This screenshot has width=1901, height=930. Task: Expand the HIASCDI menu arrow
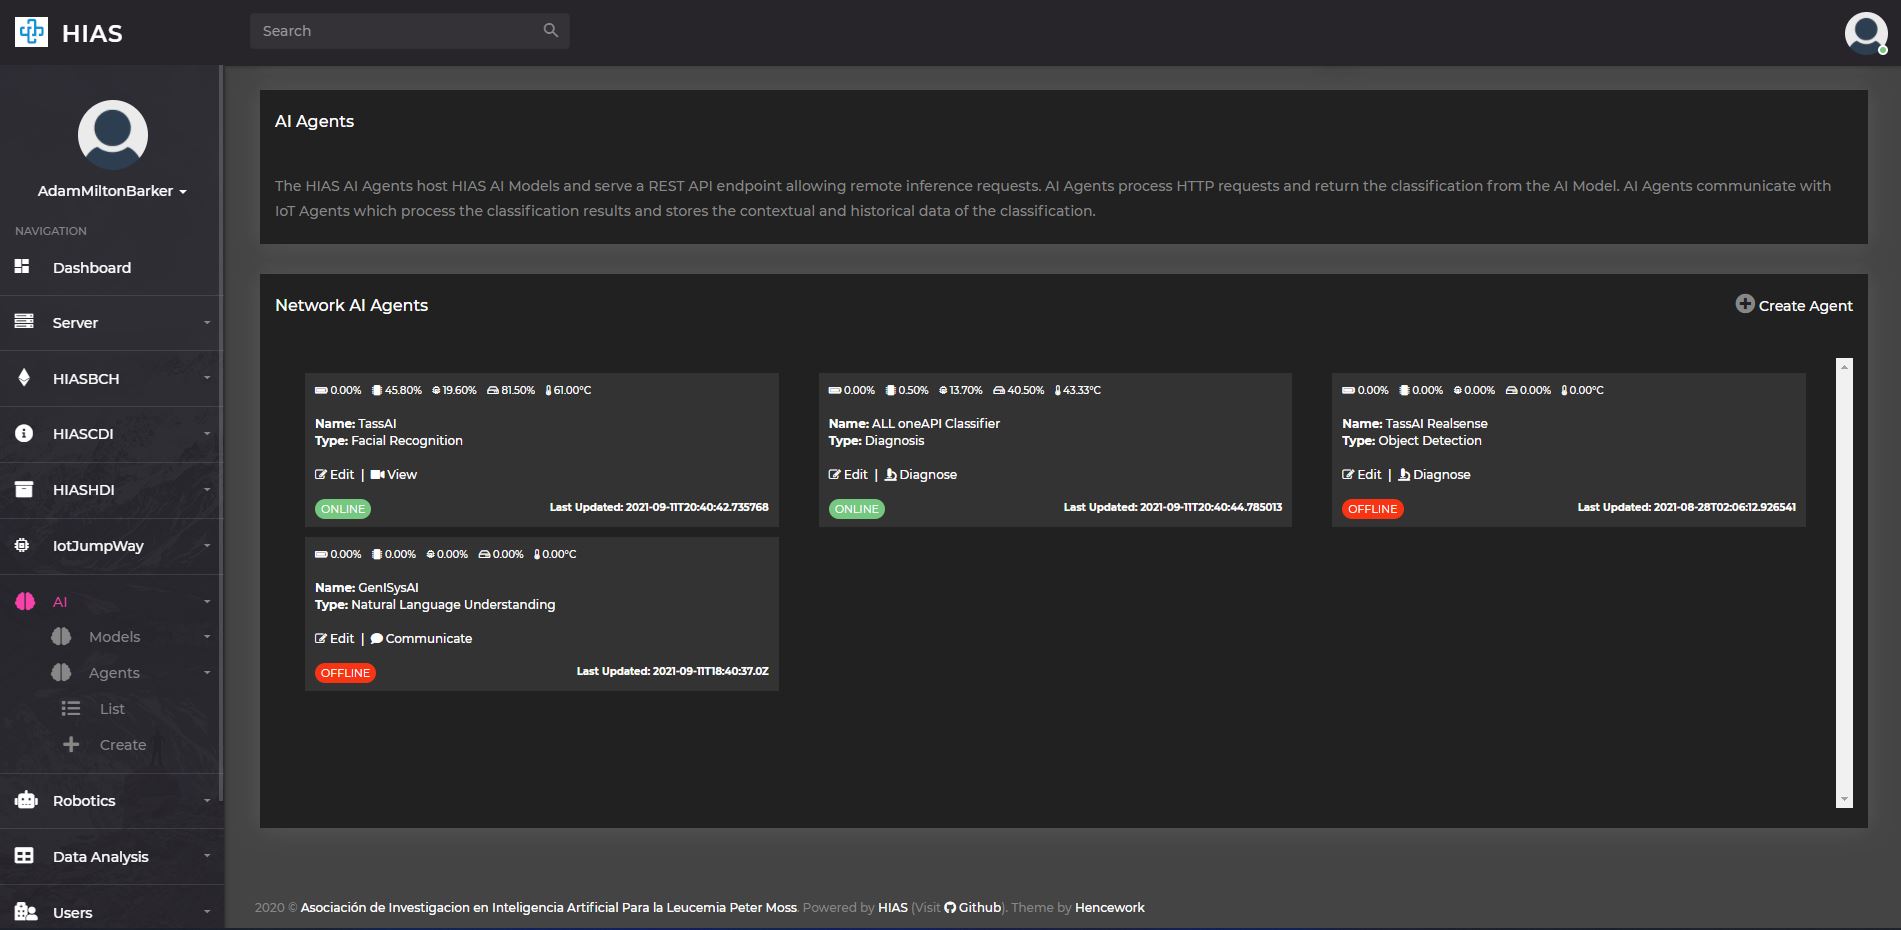[207, 434]
